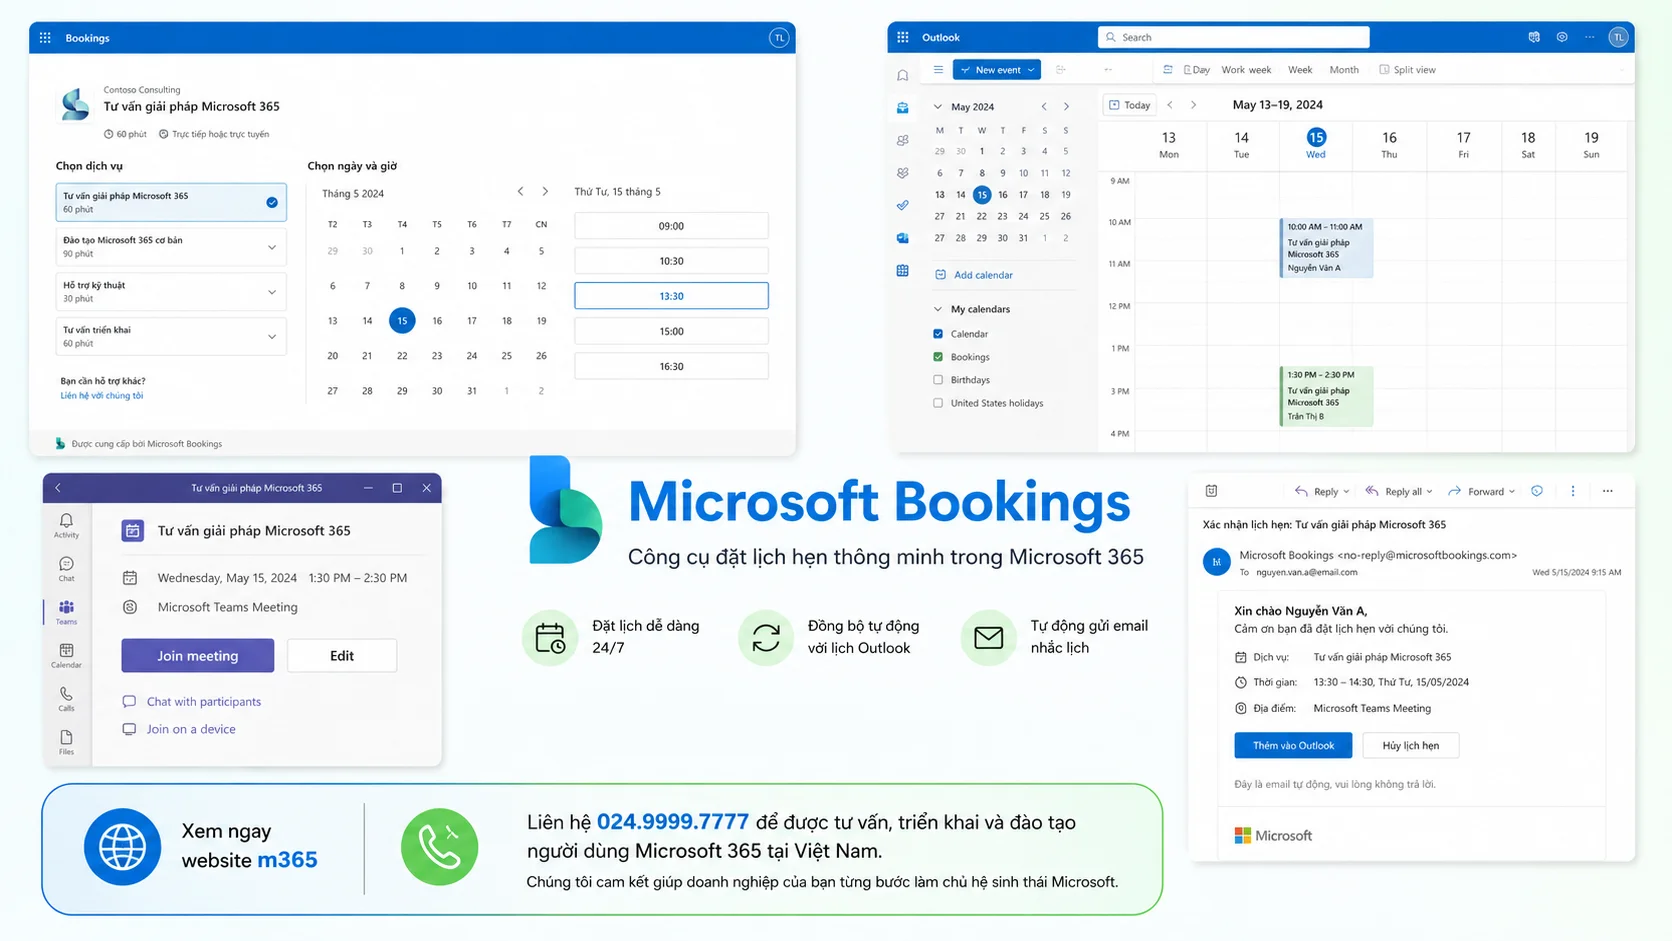This screenshot has width=1672, height=941.
Task: Click the email more actions vertical dots
Action: point(1573,491)
